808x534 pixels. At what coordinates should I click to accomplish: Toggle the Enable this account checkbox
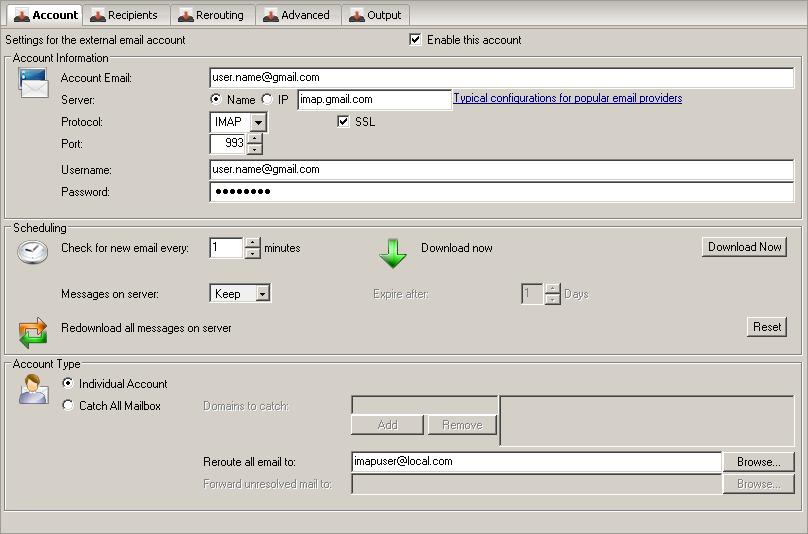click(x=415, y=40)
